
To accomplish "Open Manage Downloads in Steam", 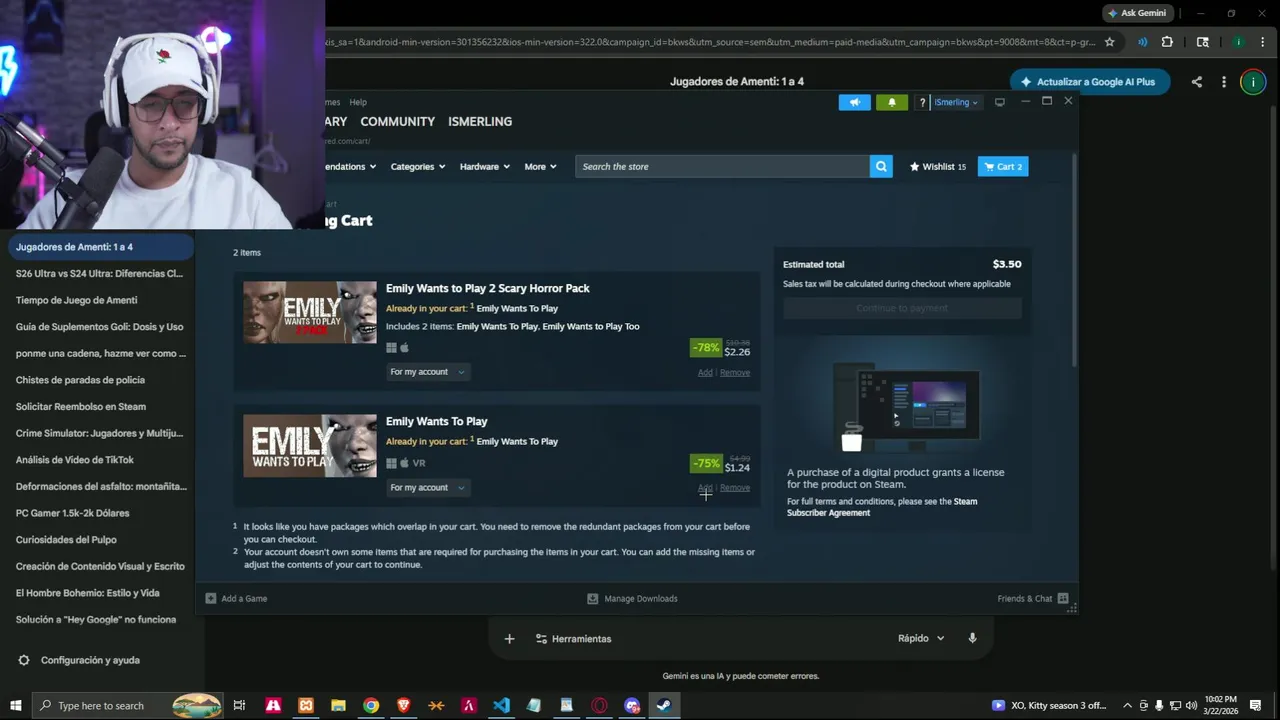I will 632,598.
